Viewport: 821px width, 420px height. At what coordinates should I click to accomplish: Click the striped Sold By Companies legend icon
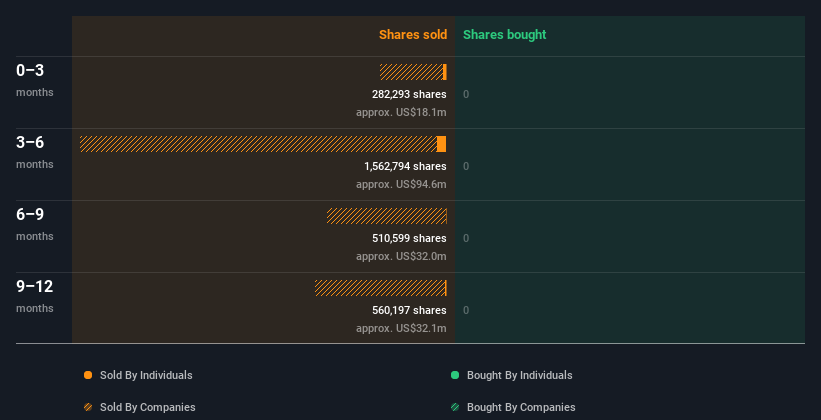(x=88, y=407)
